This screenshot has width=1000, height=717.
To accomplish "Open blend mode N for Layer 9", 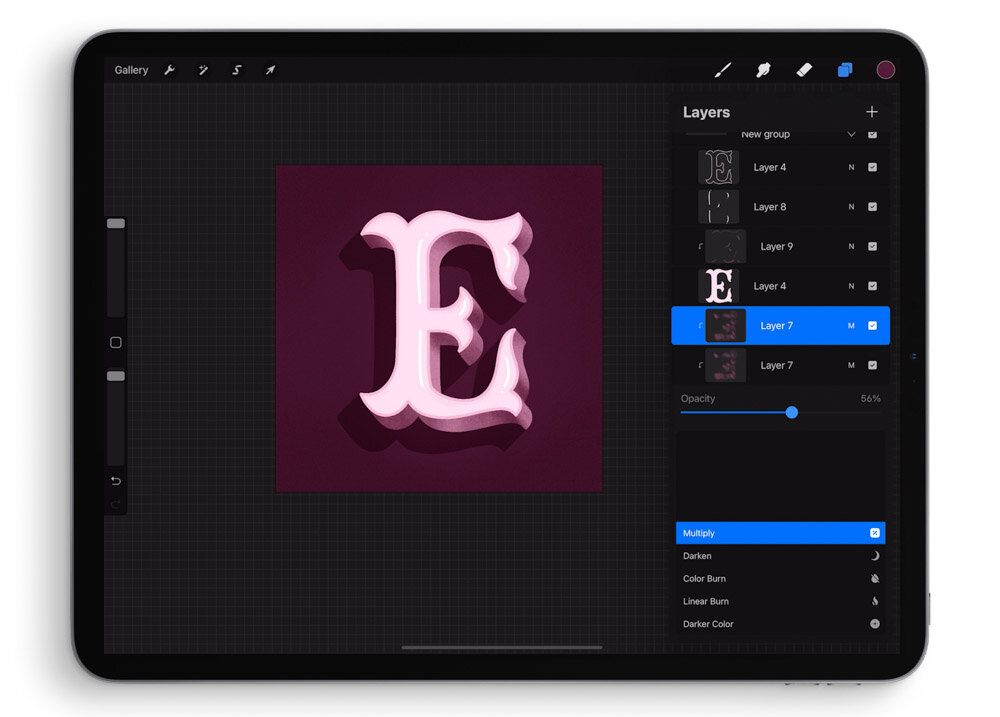I will pyautogui.click(x=851, y=246).
